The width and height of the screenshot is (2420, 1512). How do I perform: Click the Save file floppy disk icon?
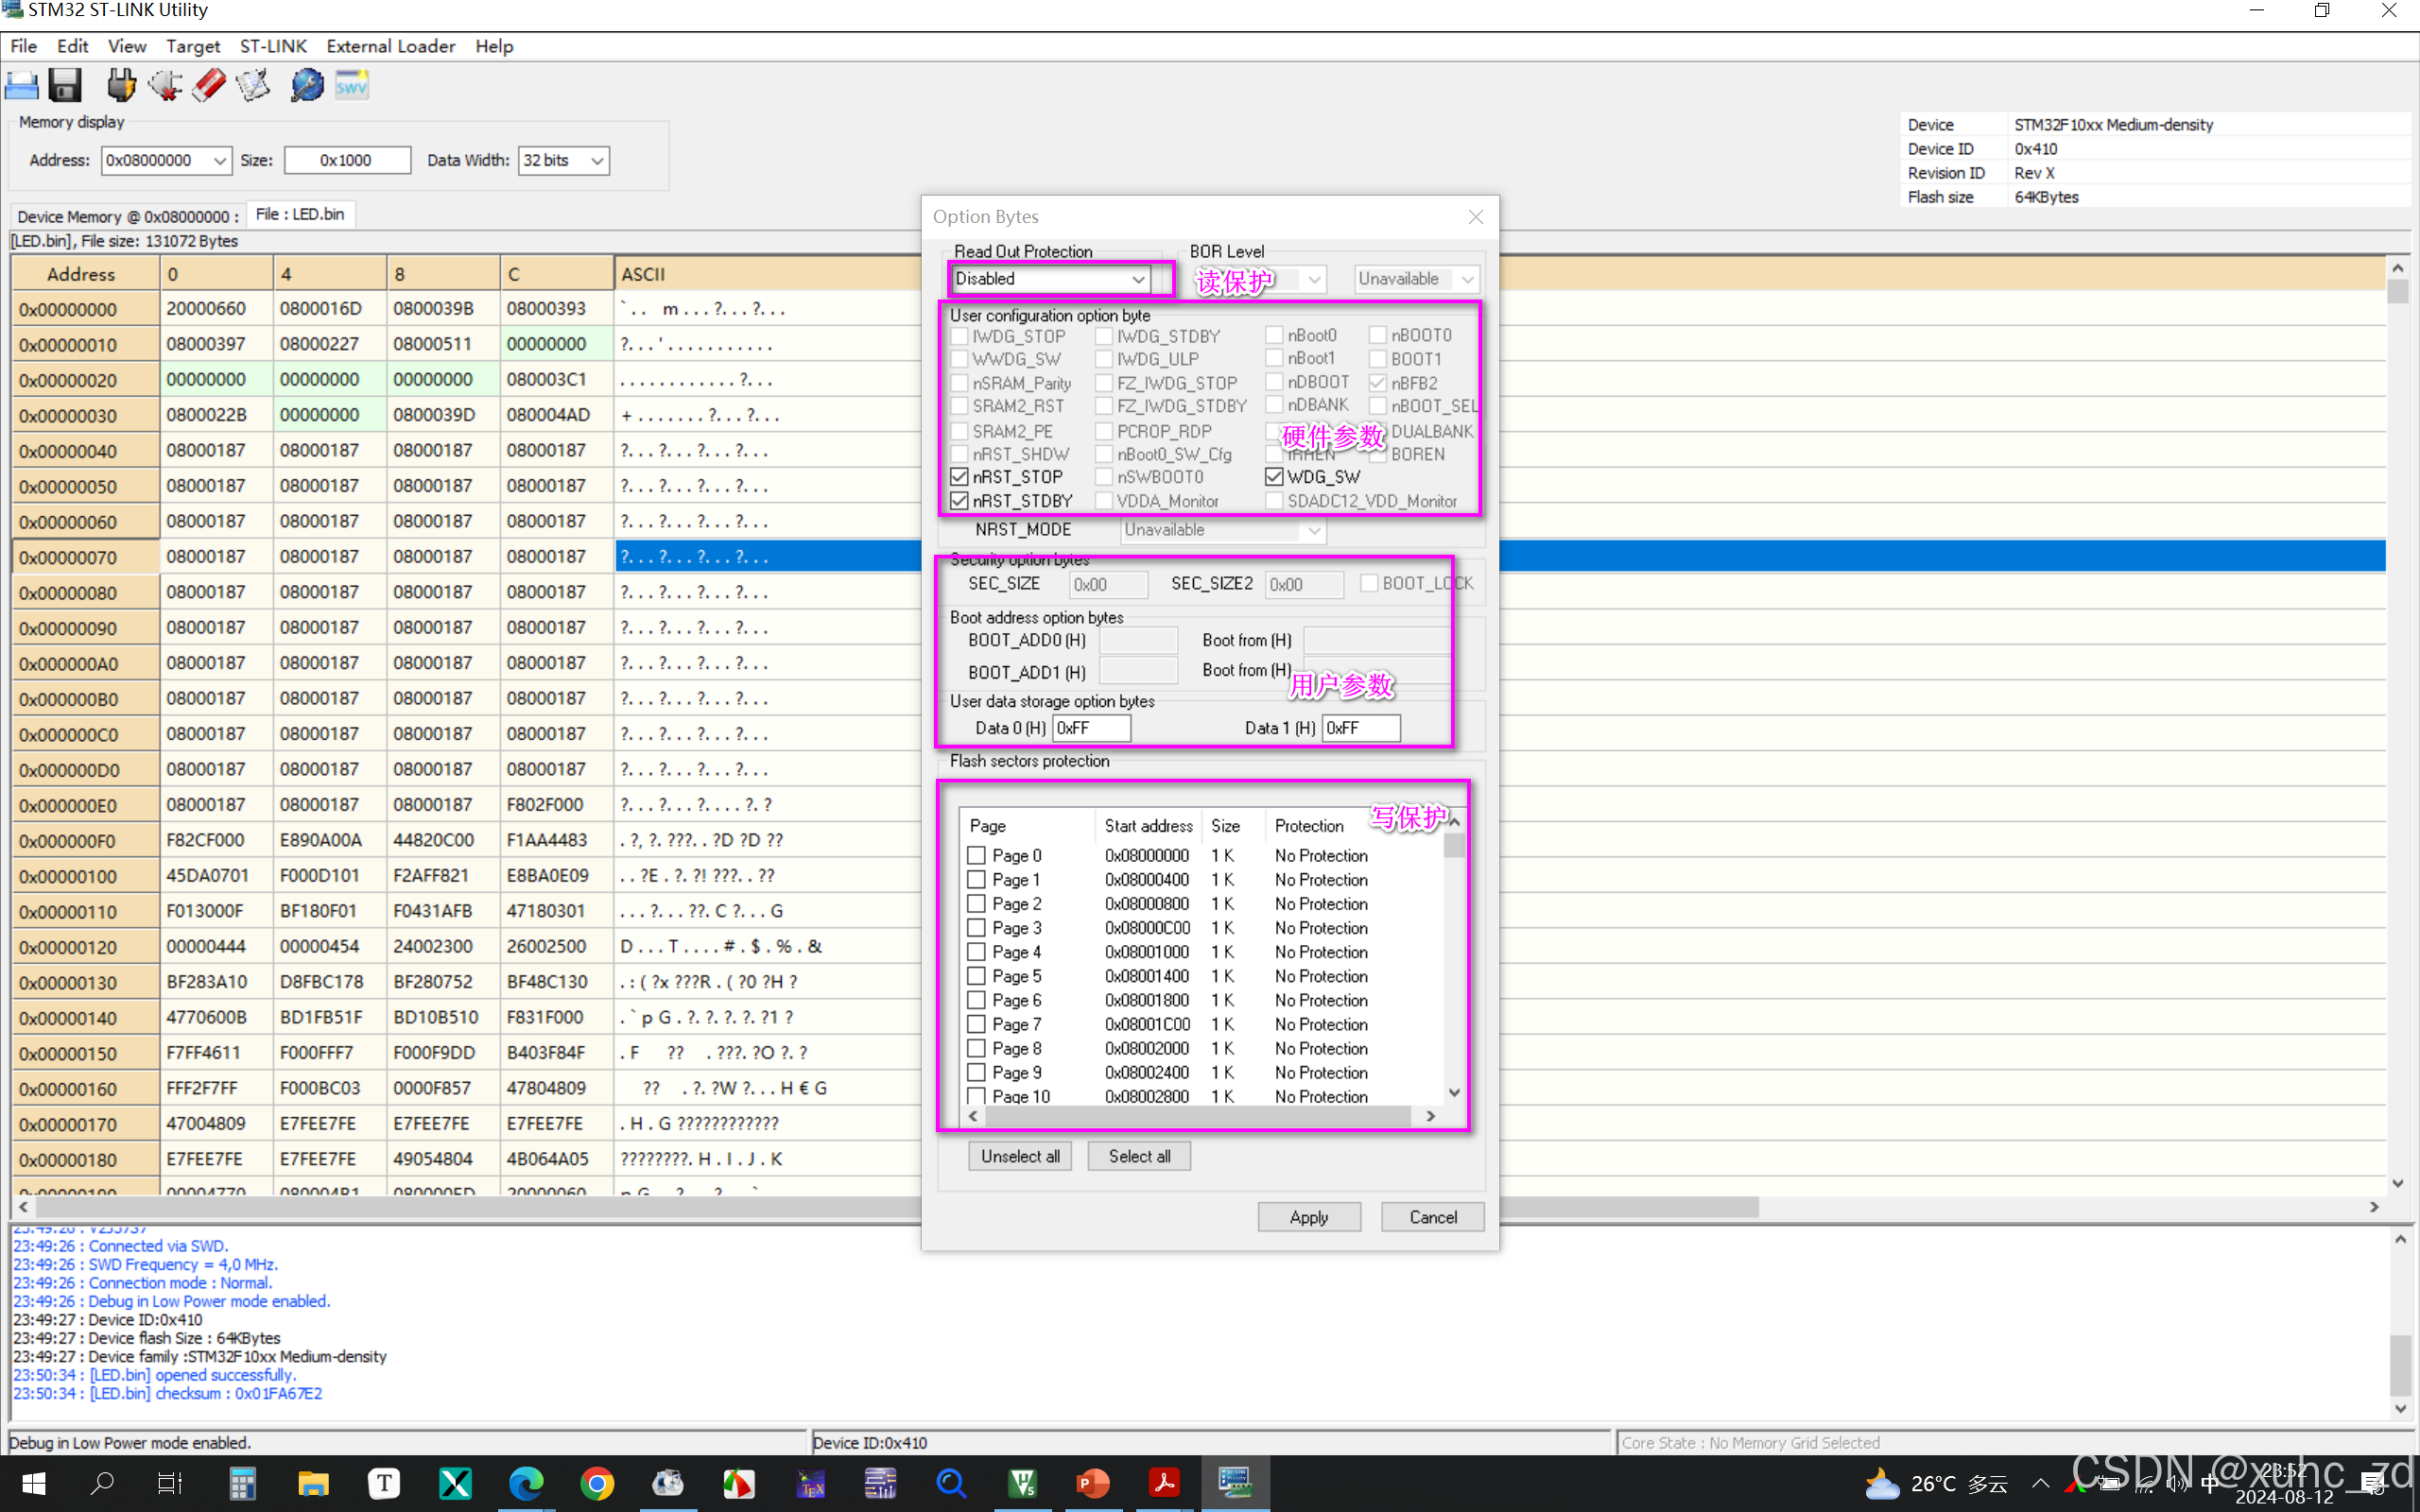coord(65,86)
